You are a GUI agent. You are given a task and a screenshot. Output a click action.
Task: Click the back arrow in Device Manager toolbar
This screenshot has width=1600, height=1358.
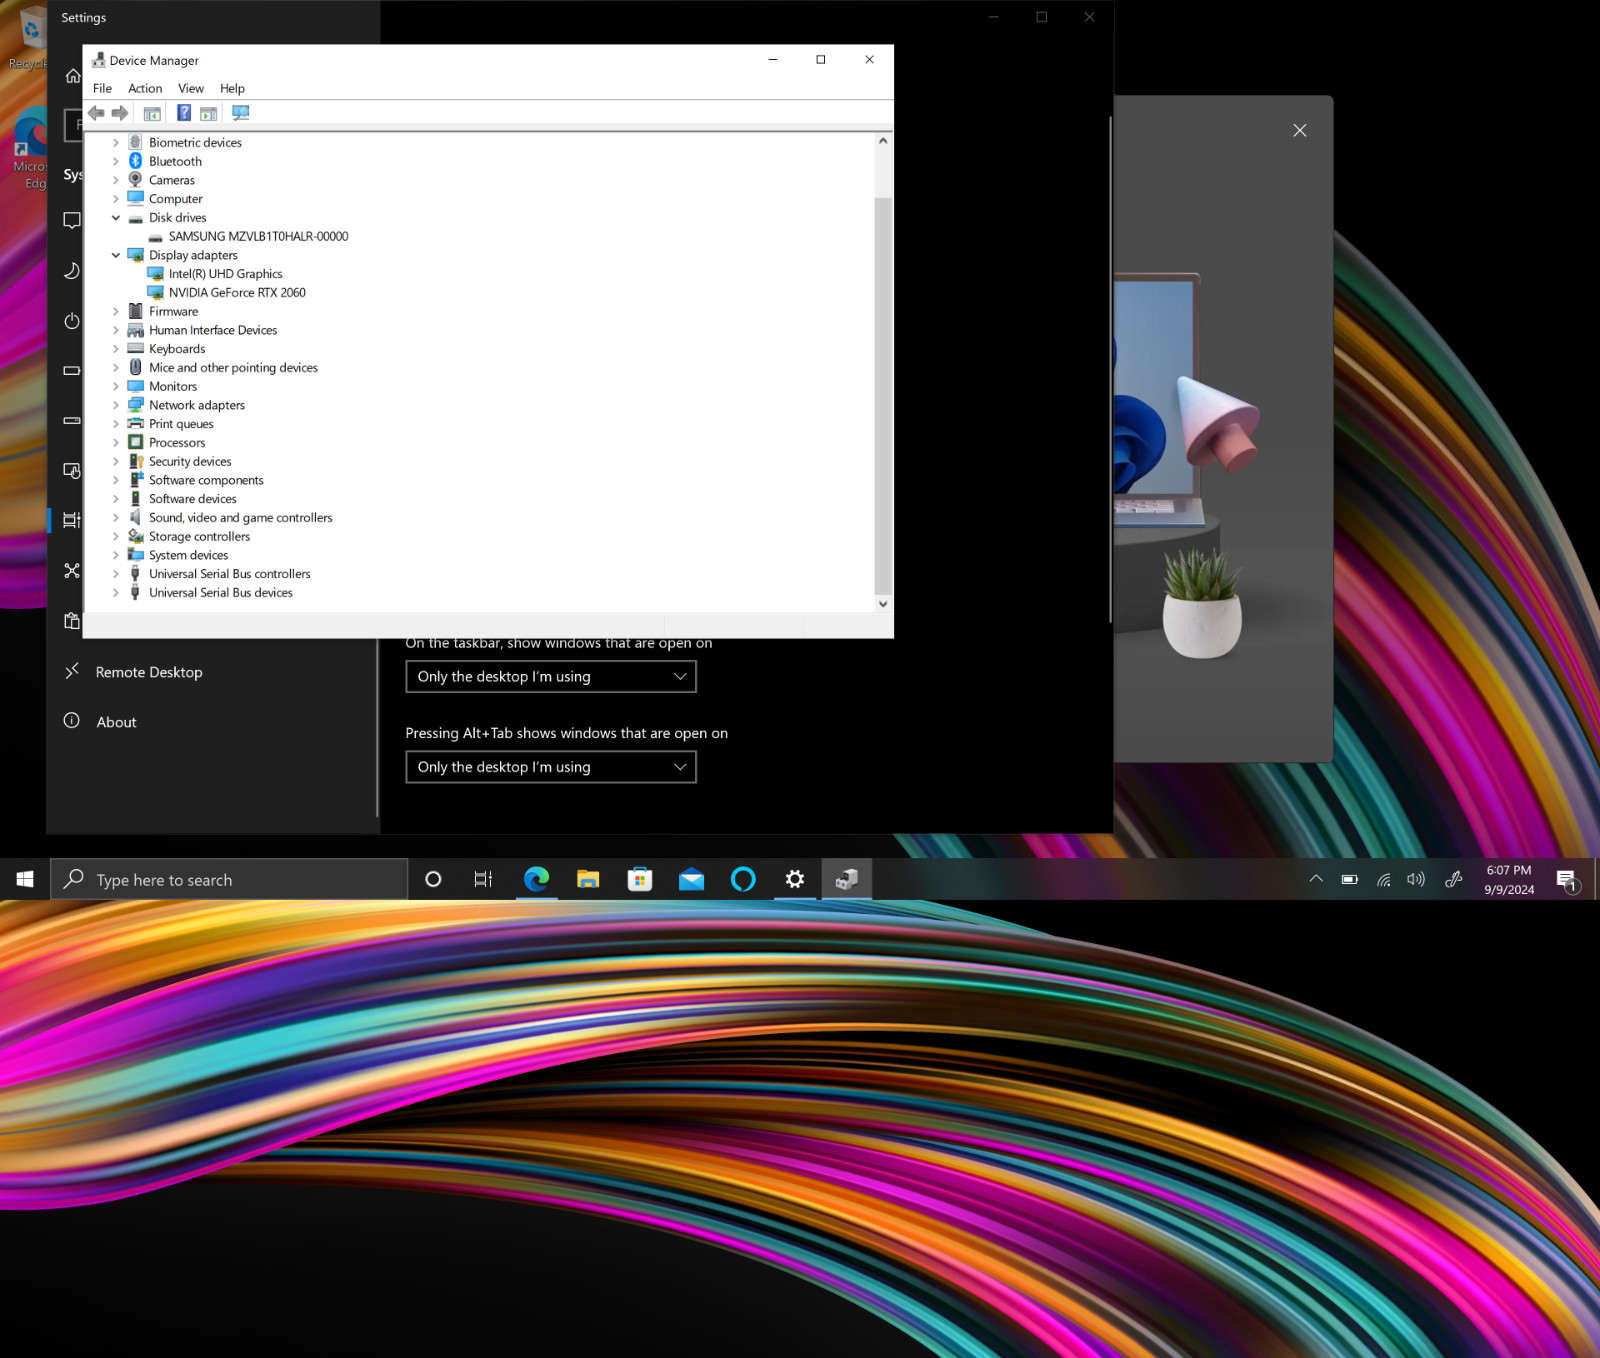[x=96, y=113]
